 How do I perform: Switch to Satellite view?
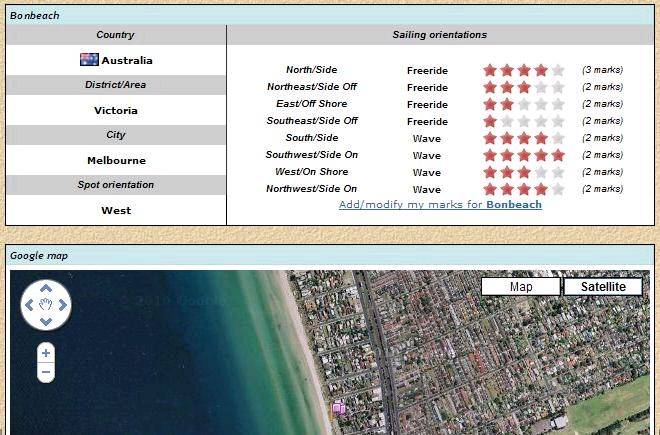pos(602,287)
